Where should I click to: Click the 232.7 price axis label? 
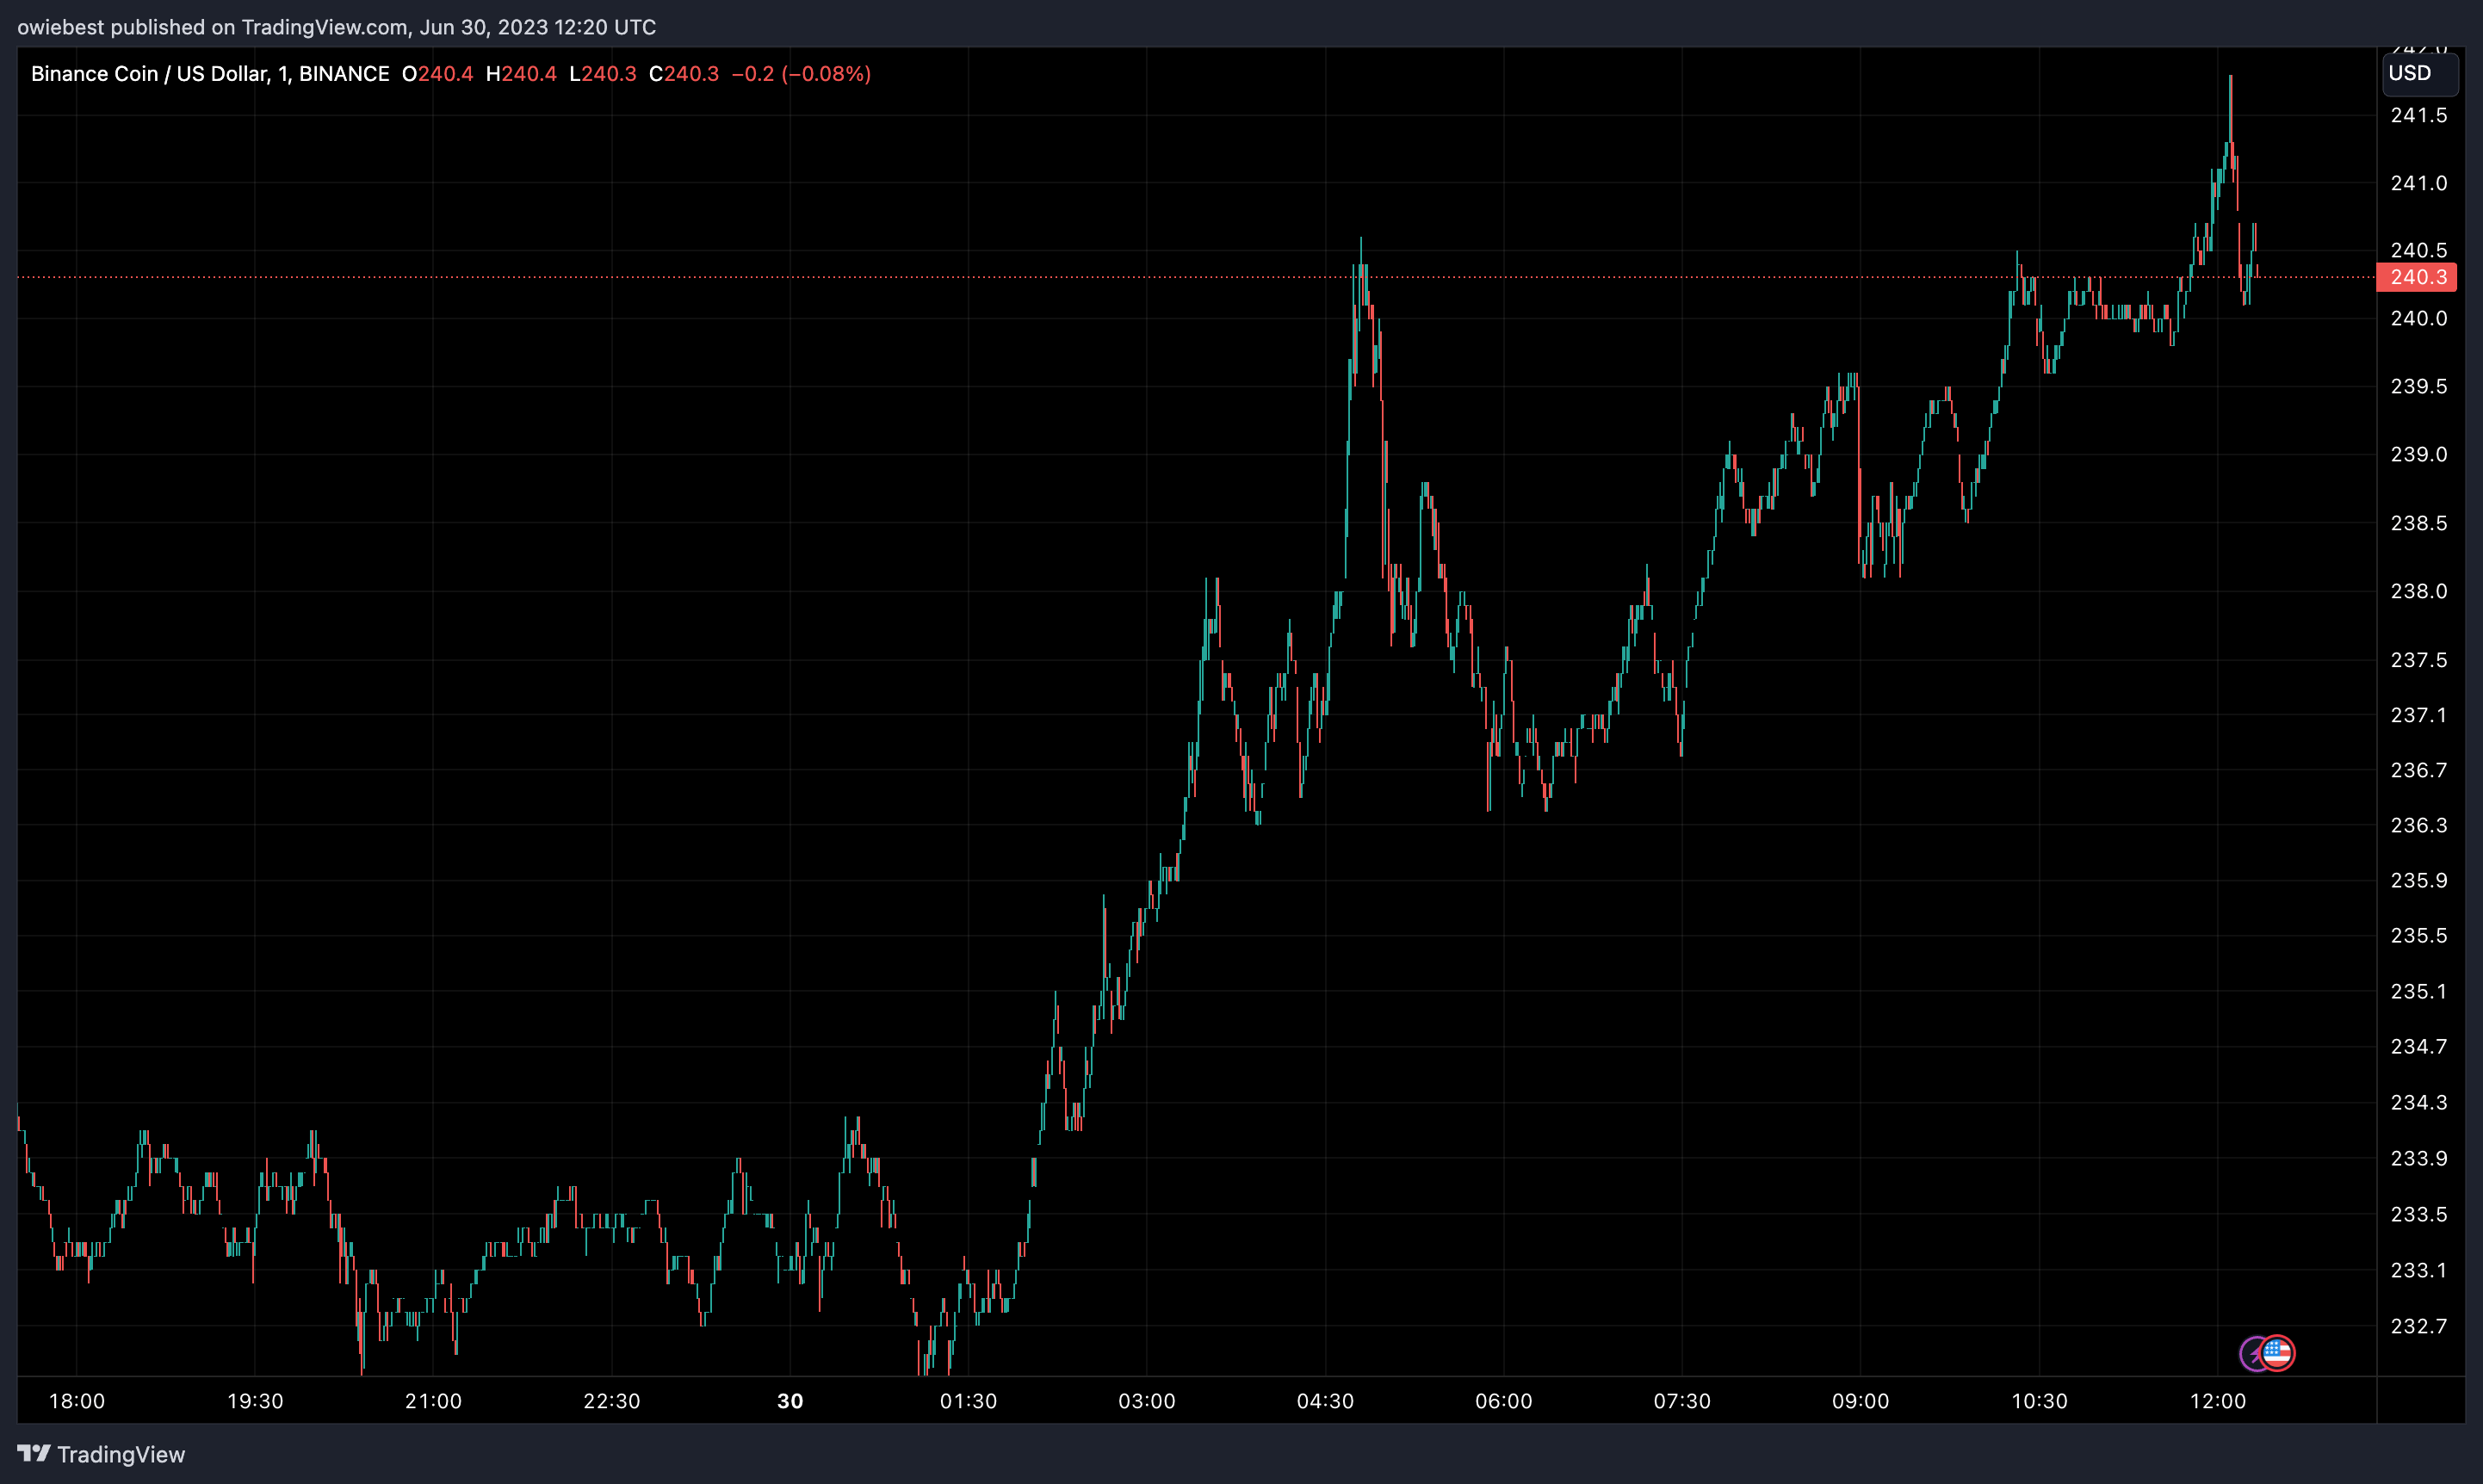click(2419, 1326)
